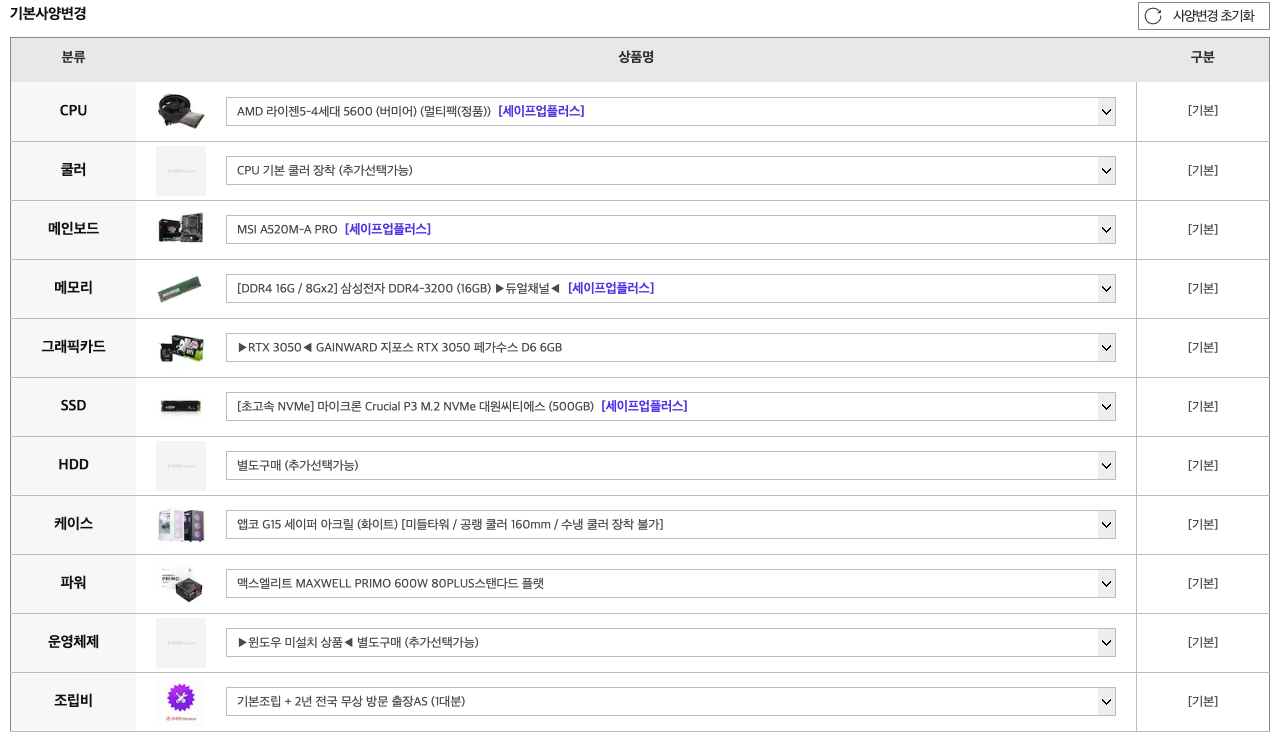Click the 기본사양변경 heading text

click(x=48, y=13)
